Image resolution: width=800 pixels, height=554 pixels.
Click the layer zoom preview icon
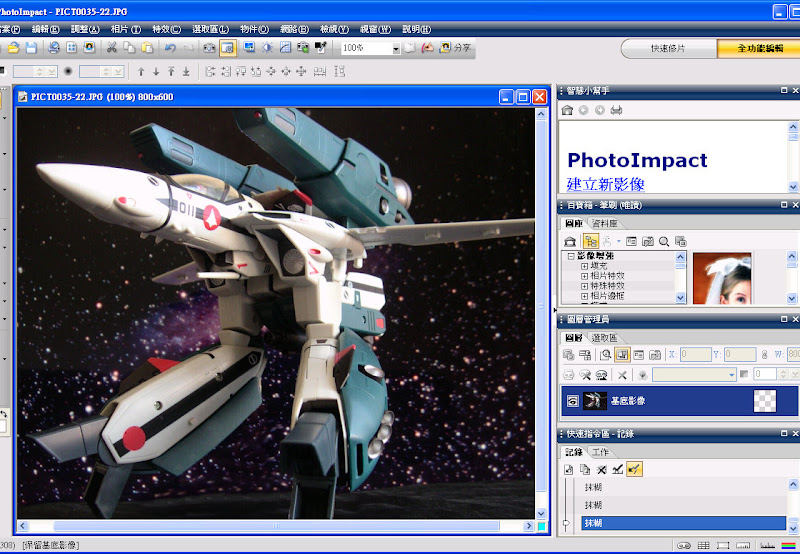606,354
